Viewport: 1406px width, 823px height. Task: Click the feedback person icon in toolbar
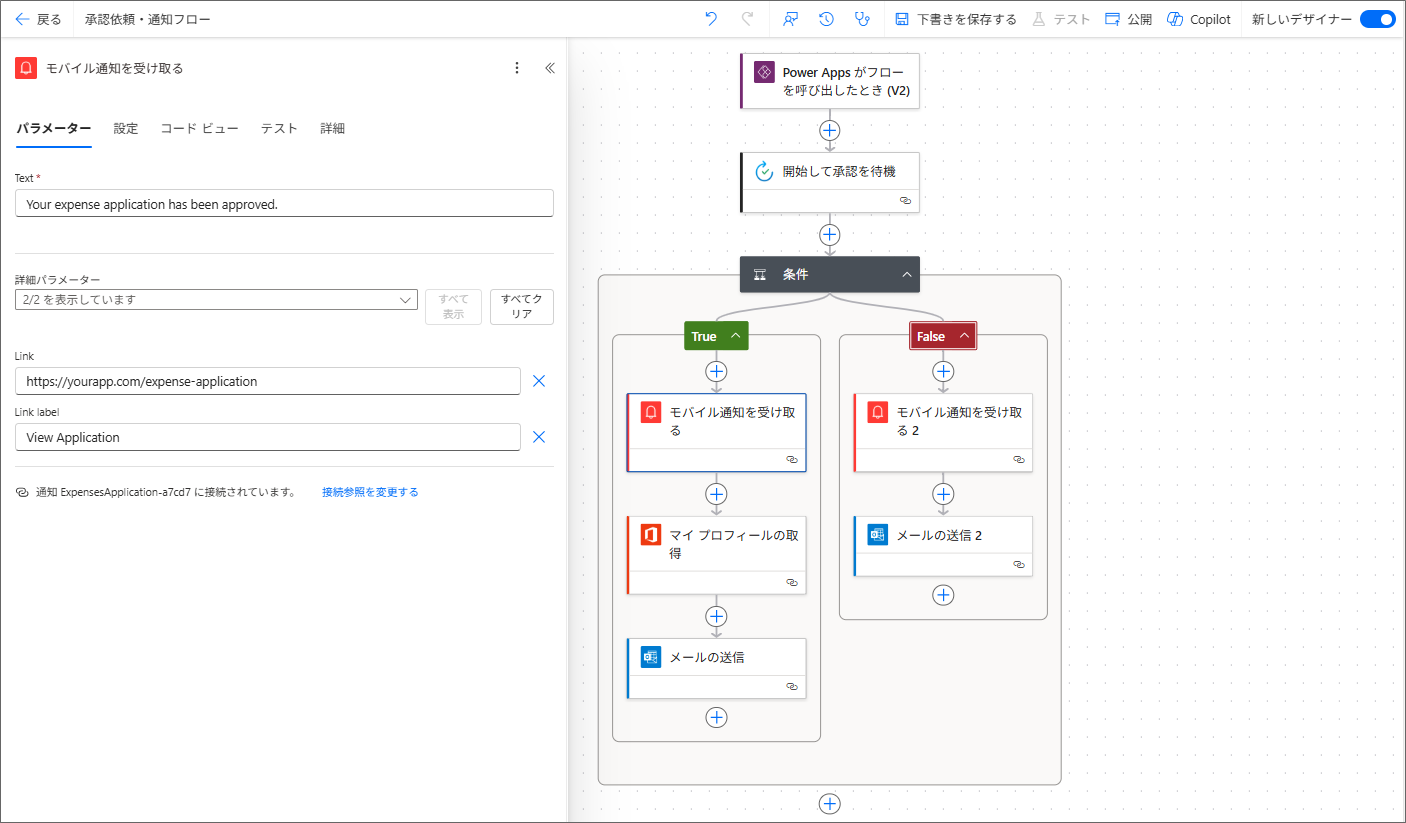click(x=791, y=19)
